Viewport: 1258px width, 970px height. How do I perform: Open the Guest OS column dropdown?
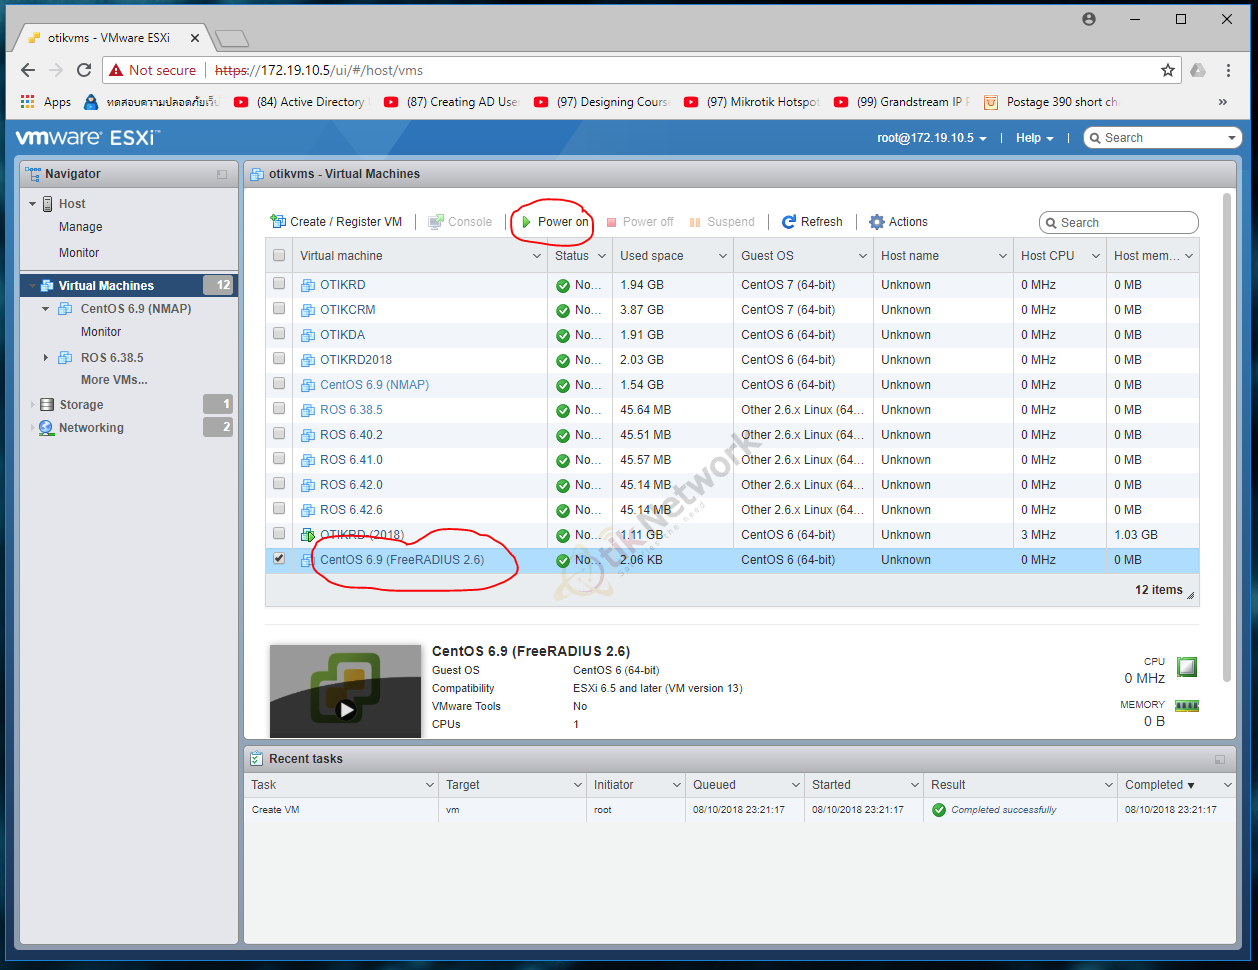point(863,256)
